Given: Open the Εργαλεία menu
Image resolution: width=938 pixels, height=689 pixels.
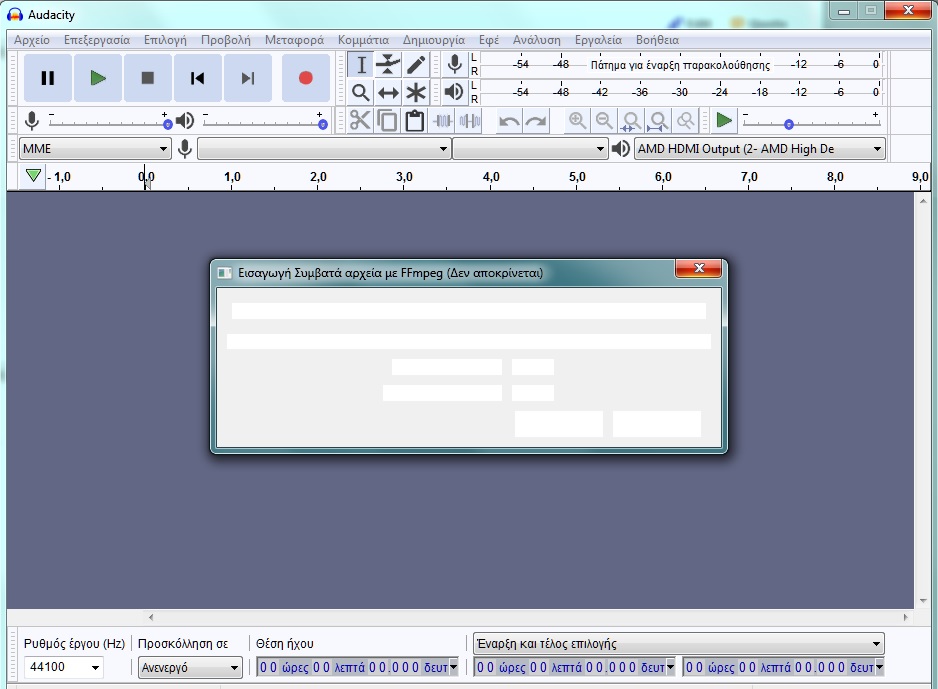Looking at the screenshot, I should click(598, 40).
